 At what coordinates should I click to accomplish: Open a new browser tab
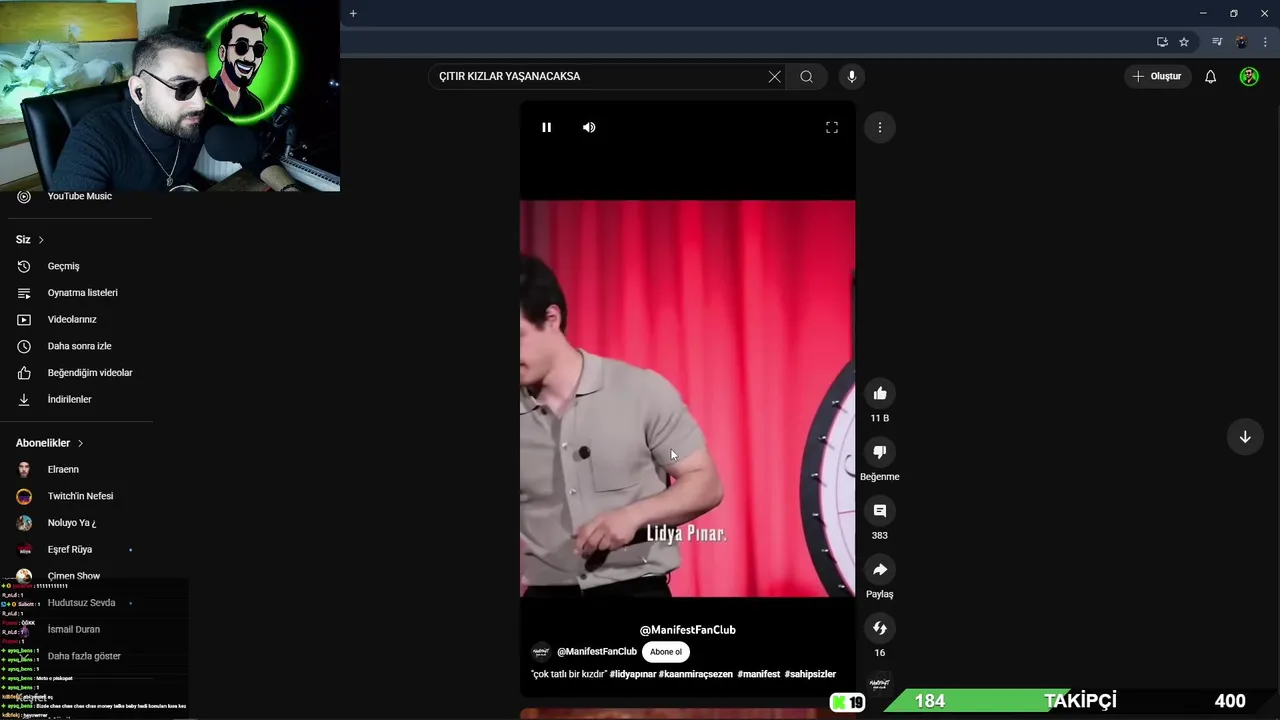coord(353,13)
